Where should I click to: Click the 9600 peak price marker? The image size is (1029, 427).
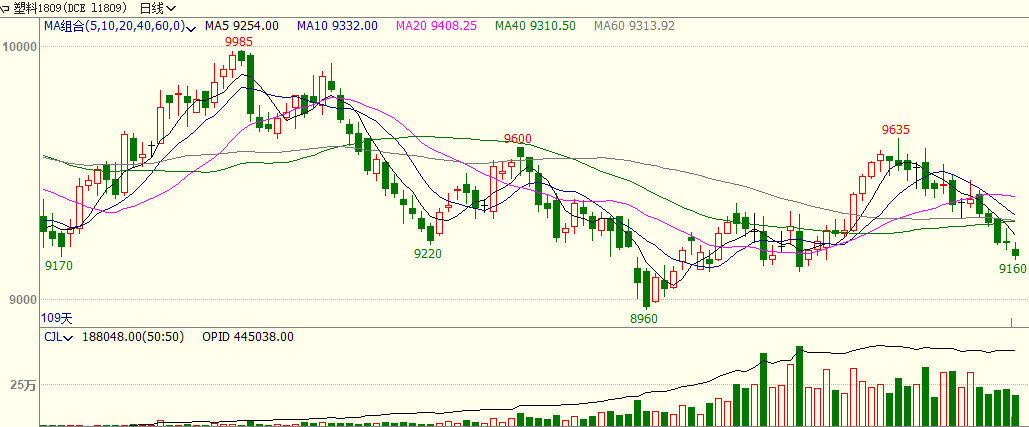click(517, 139)
